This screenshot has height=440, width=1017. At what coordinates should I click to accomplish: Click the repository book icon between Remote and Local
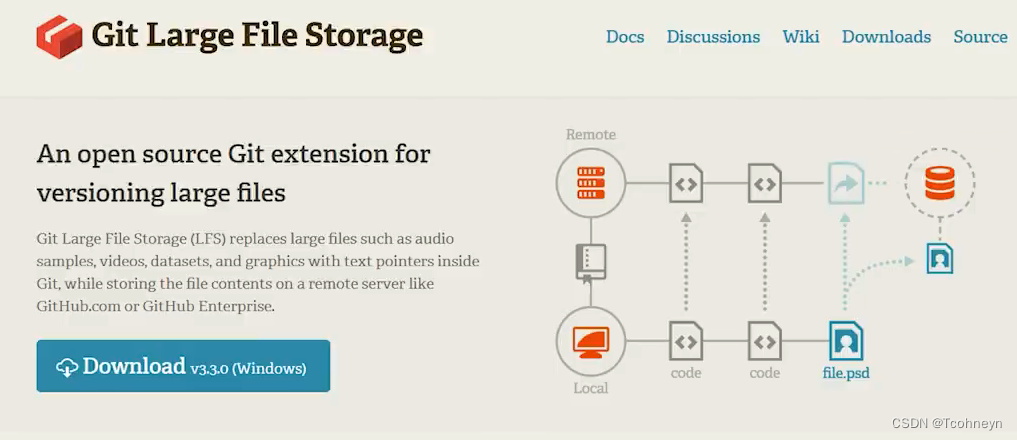tap(591, 263)
